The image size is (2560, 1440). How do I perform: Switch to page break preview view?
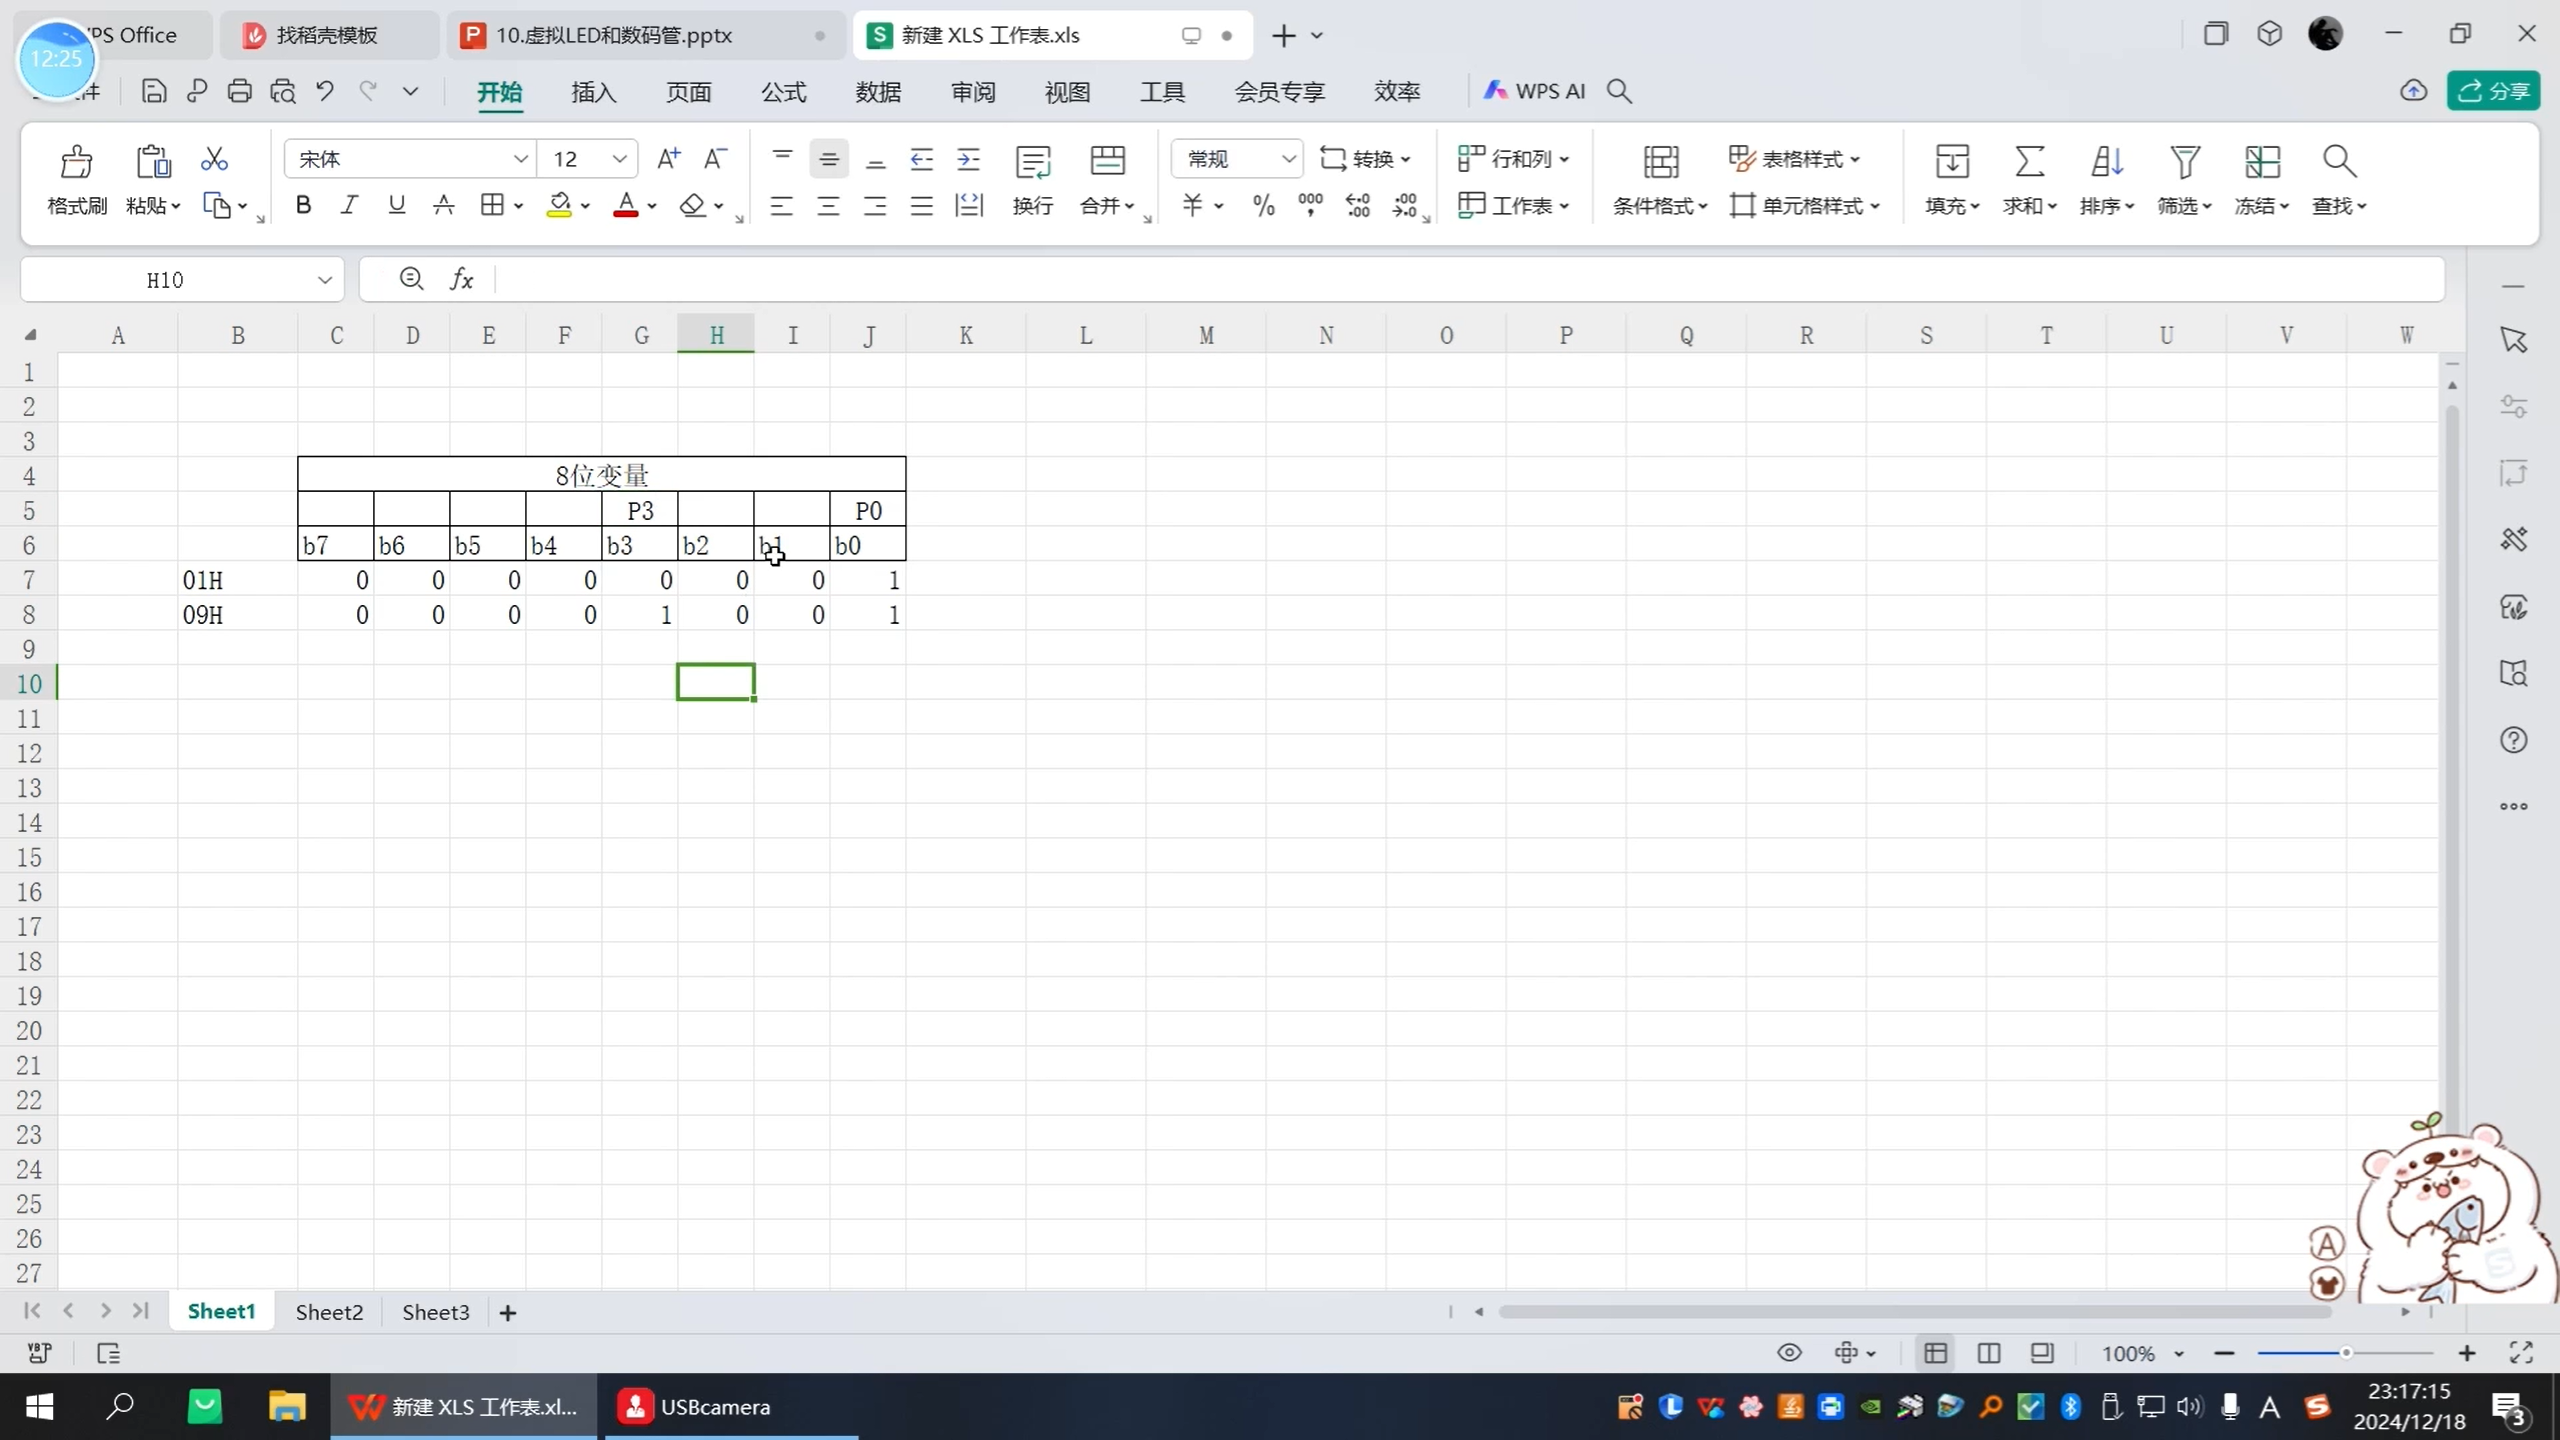point(1988,1353)
